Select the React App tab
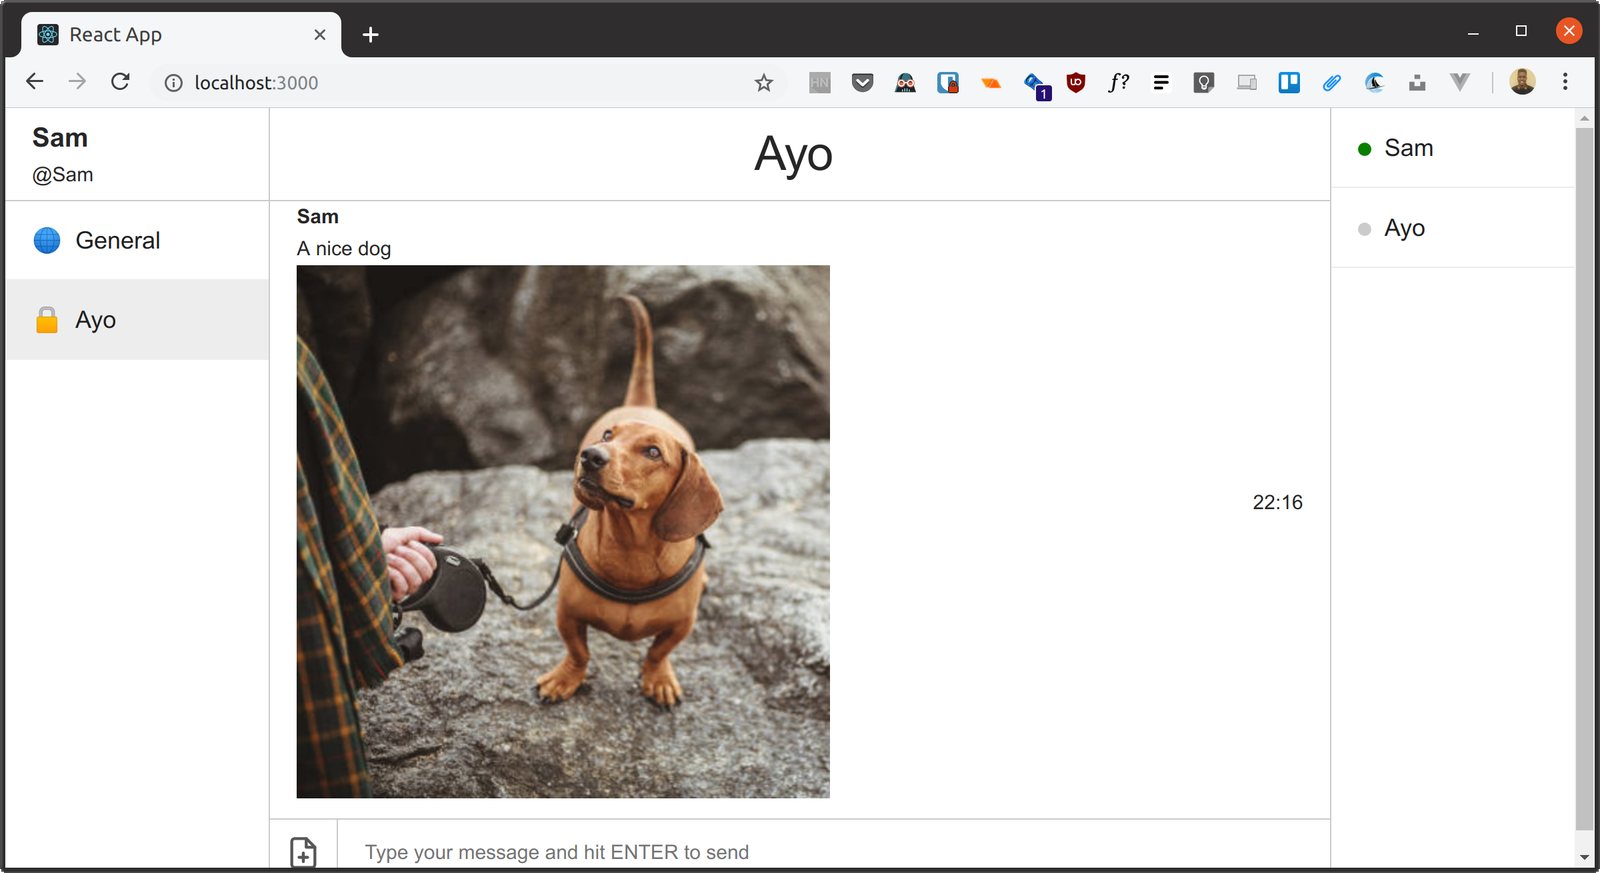Screen dimensions: 1600x873 (x=181, y=35)
